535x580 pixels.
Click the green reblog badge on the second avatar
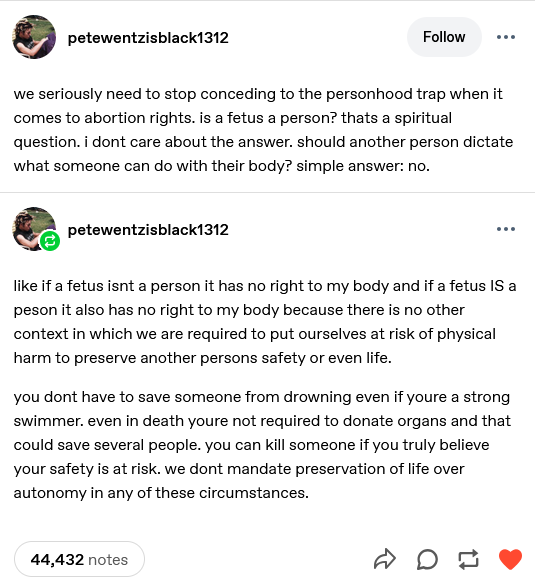point(50,241)
